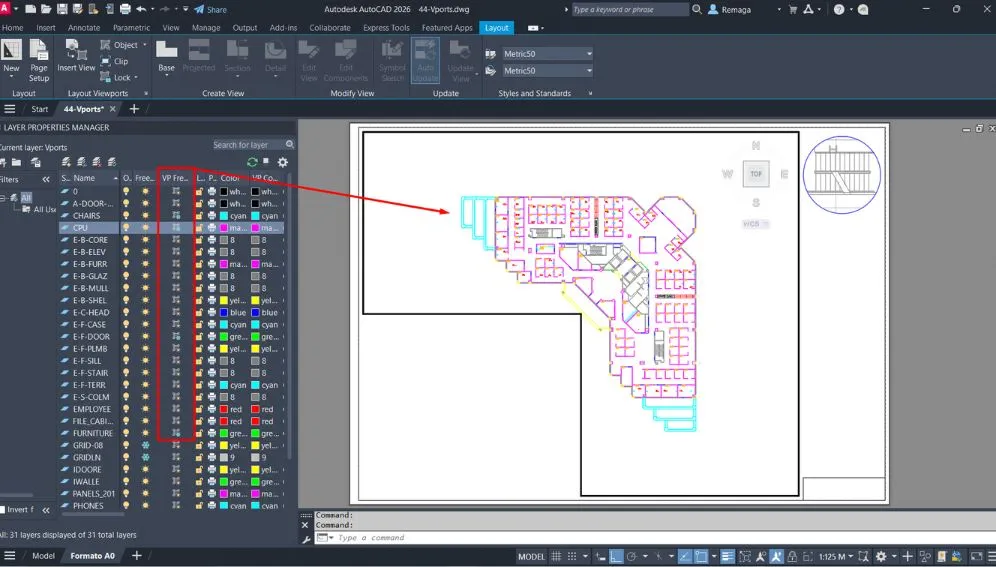Toggle VP Freeze for E-B-CORE layer
Screen dimensions: 996x567
tap(176, 240)
